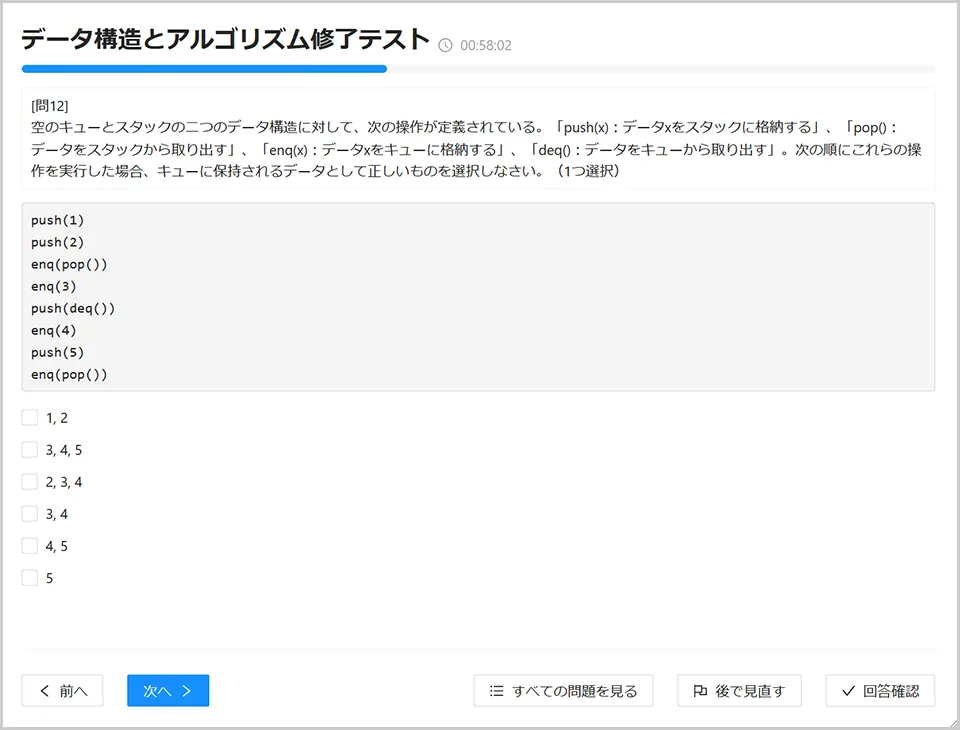The width and height of the screenshot is (960, 730).
Task: Check the answer option 3, 4
Action: click(x=30, y=513)
